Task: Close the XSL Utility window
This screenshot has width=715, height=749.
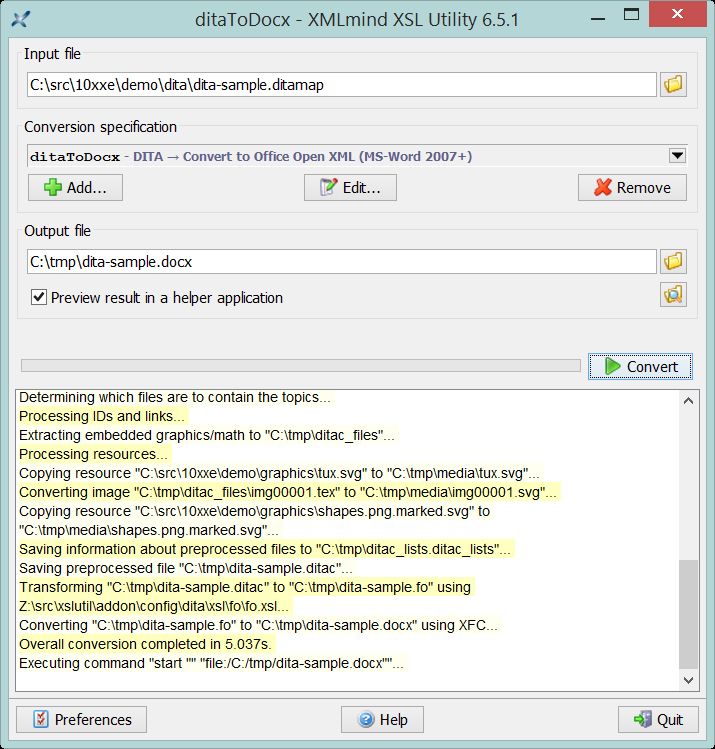Action: pos(677,14)
